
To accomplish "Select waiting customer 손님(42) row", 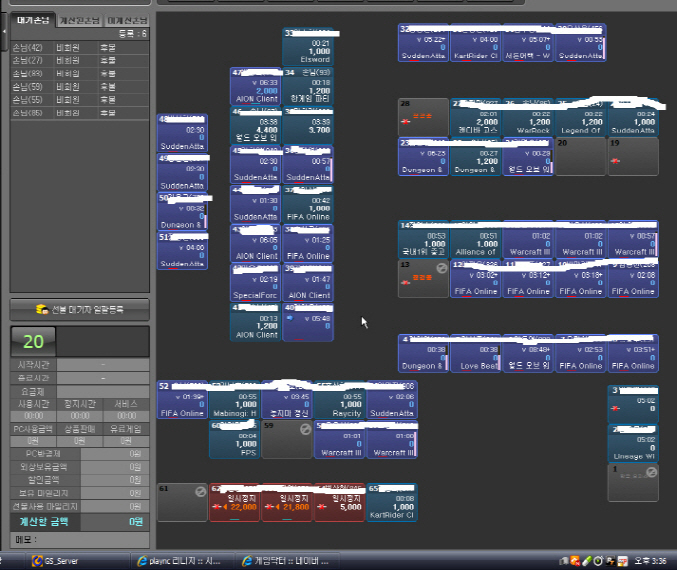I will (80, 48).
